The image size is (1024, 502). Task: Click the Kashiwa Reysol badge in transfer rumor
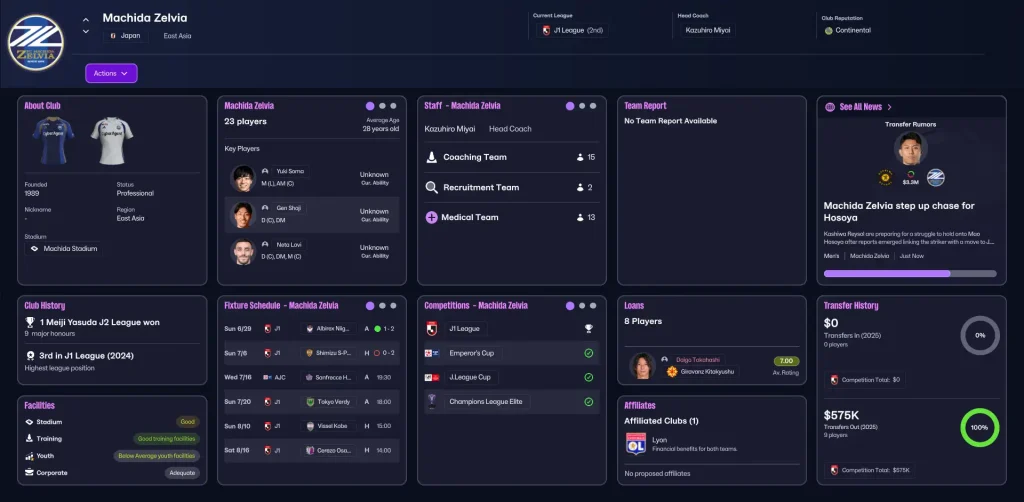[x=886, y=177]
